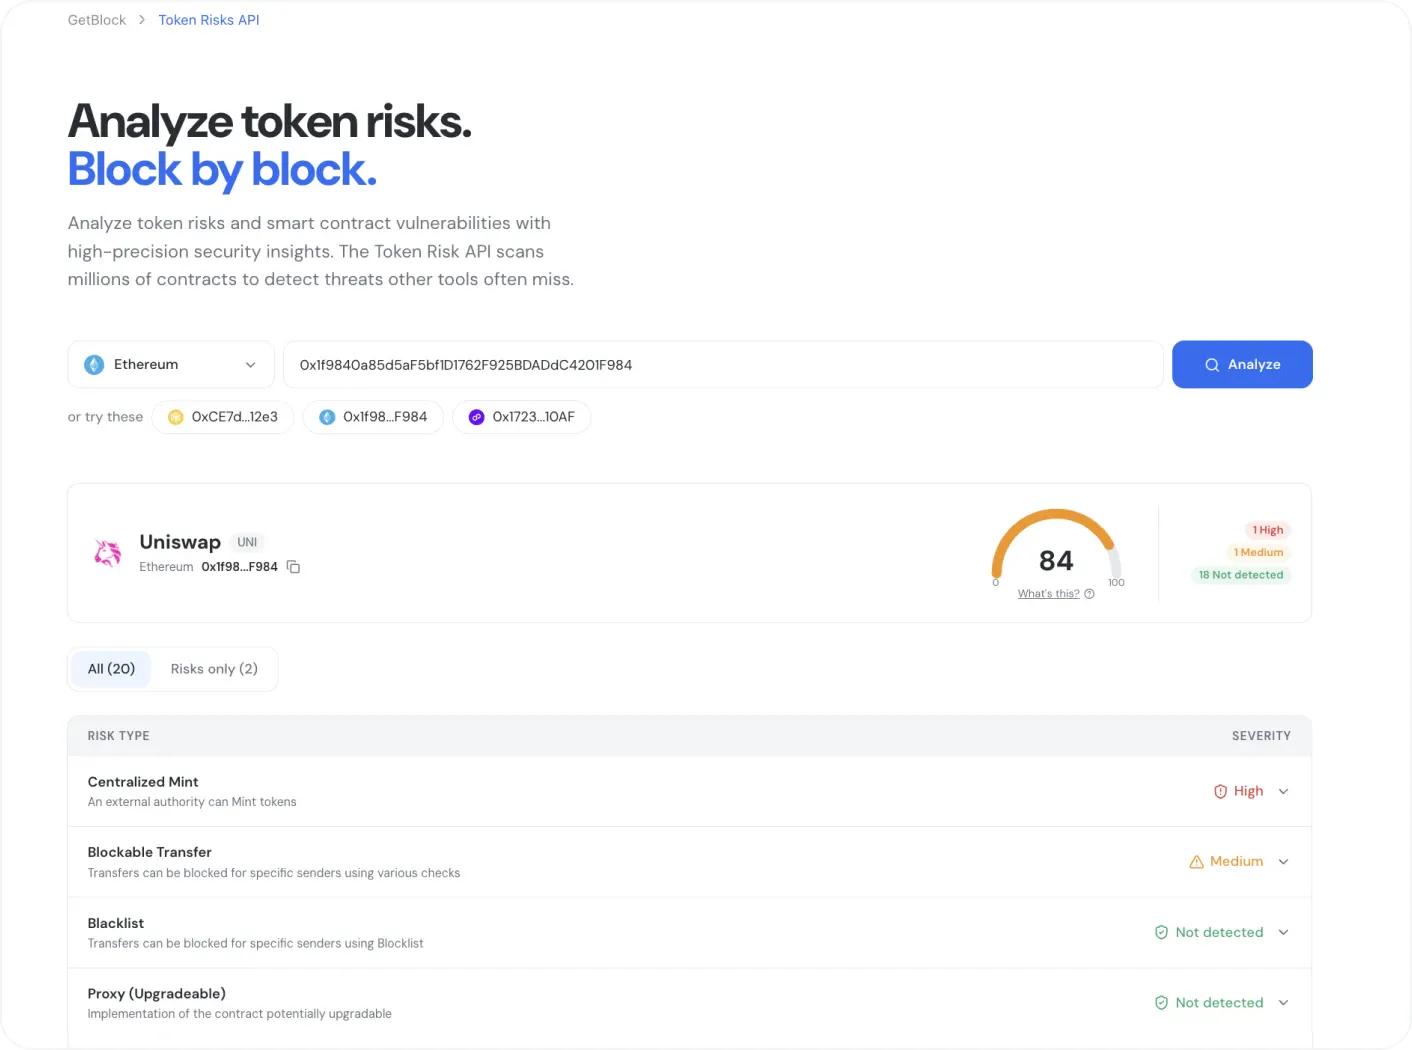Viewport: 1412px width, 1050px height.
Task: Click the Uniswap unicorn logo
Action: coord(107,552)
